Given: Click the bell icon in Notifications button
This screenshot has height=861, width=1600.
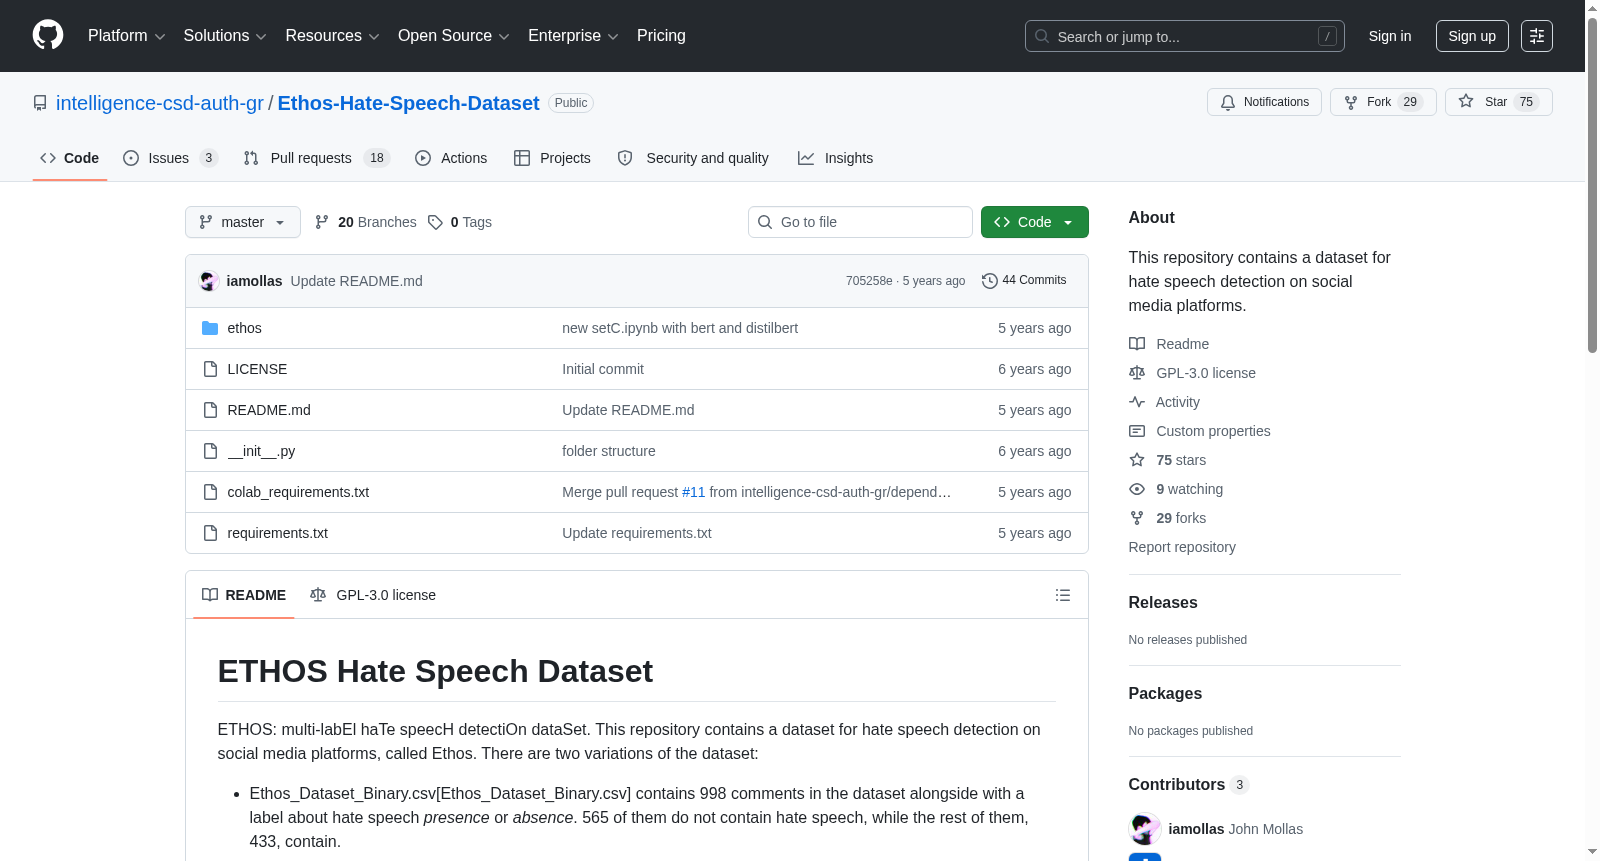Looking at the screenshot, I should [1228, 102].
